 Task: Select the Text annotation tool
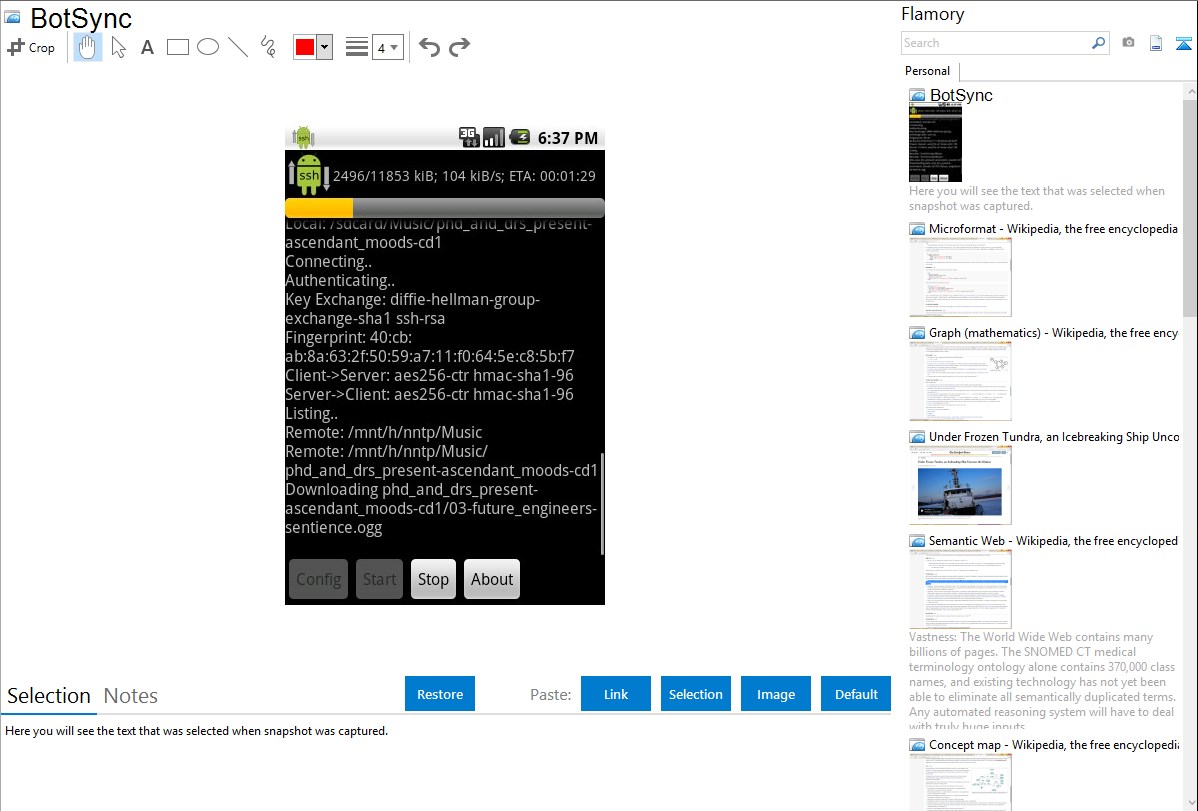(x=147, y=47)
